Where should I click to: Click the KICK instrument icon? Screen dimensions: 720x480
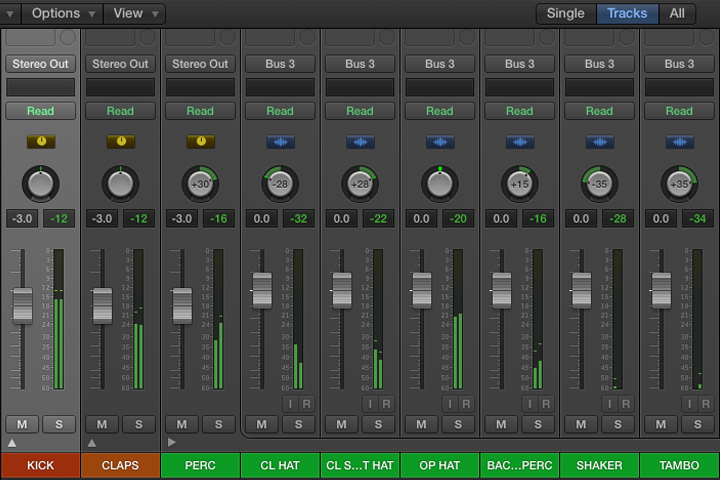click(41, 141)
